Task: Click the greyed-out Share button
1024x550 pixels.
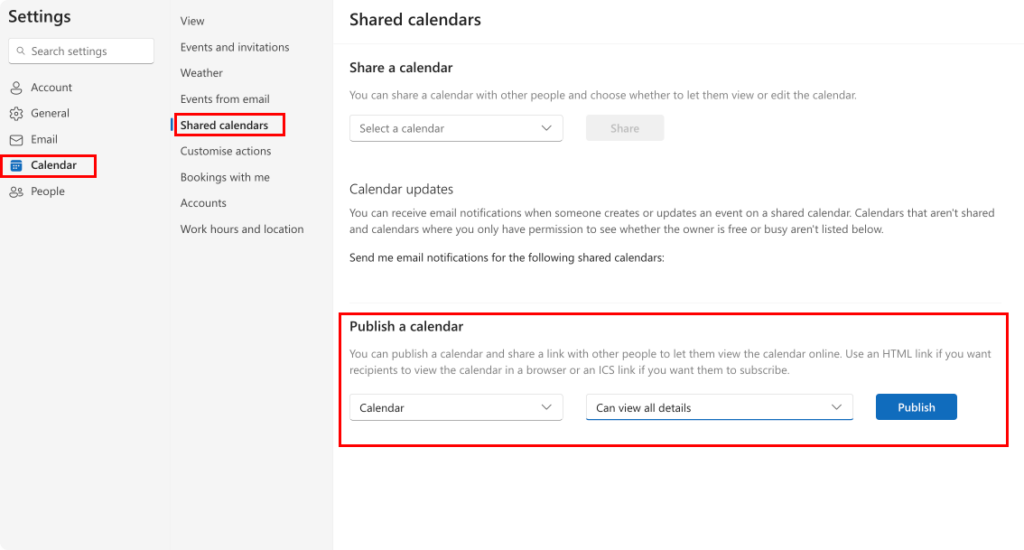Action: [x=624, y=128]
